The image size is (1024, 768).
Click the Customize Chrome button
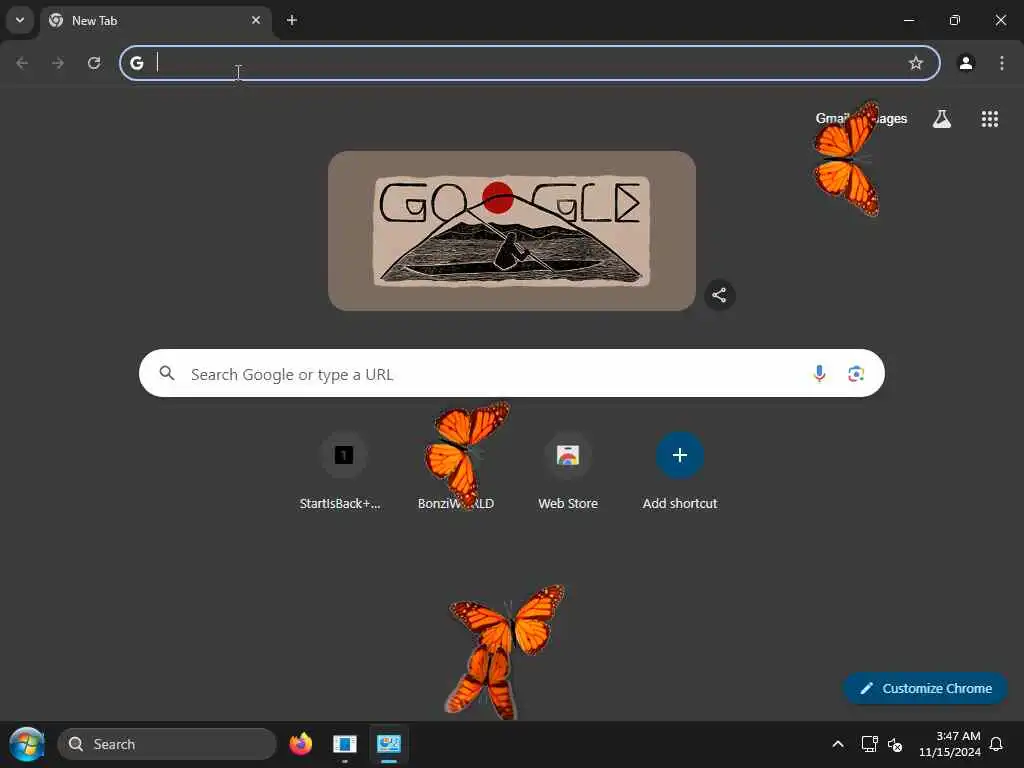tap(925, 688)
